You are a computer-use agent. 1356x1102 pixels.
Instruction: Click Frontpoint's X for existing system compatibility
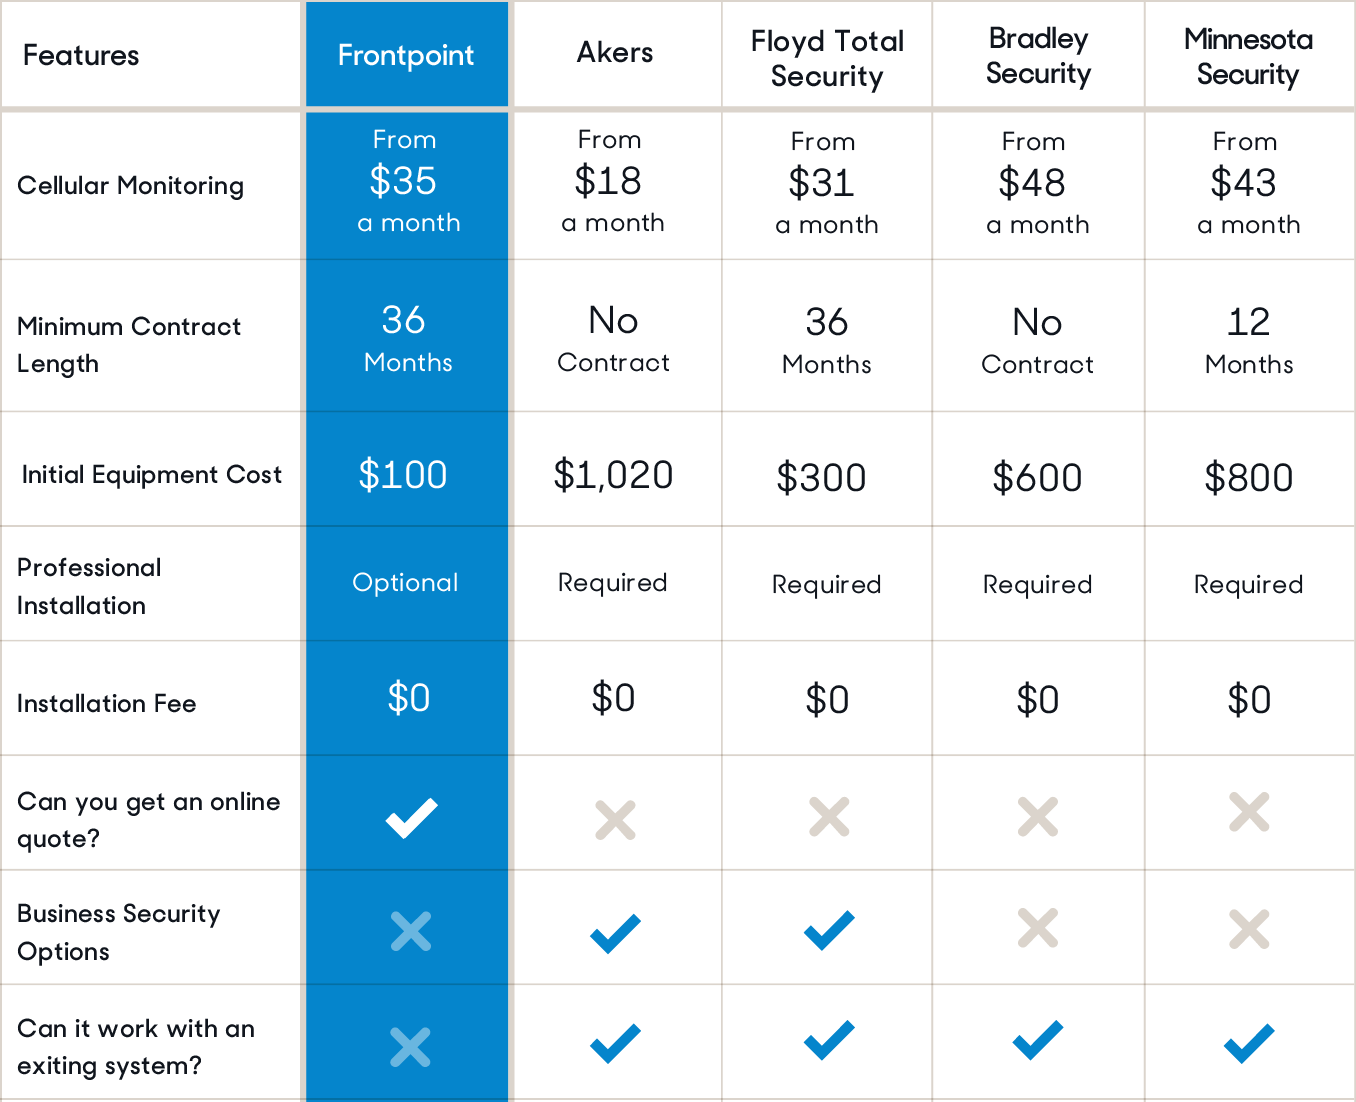click(410, 1047)
